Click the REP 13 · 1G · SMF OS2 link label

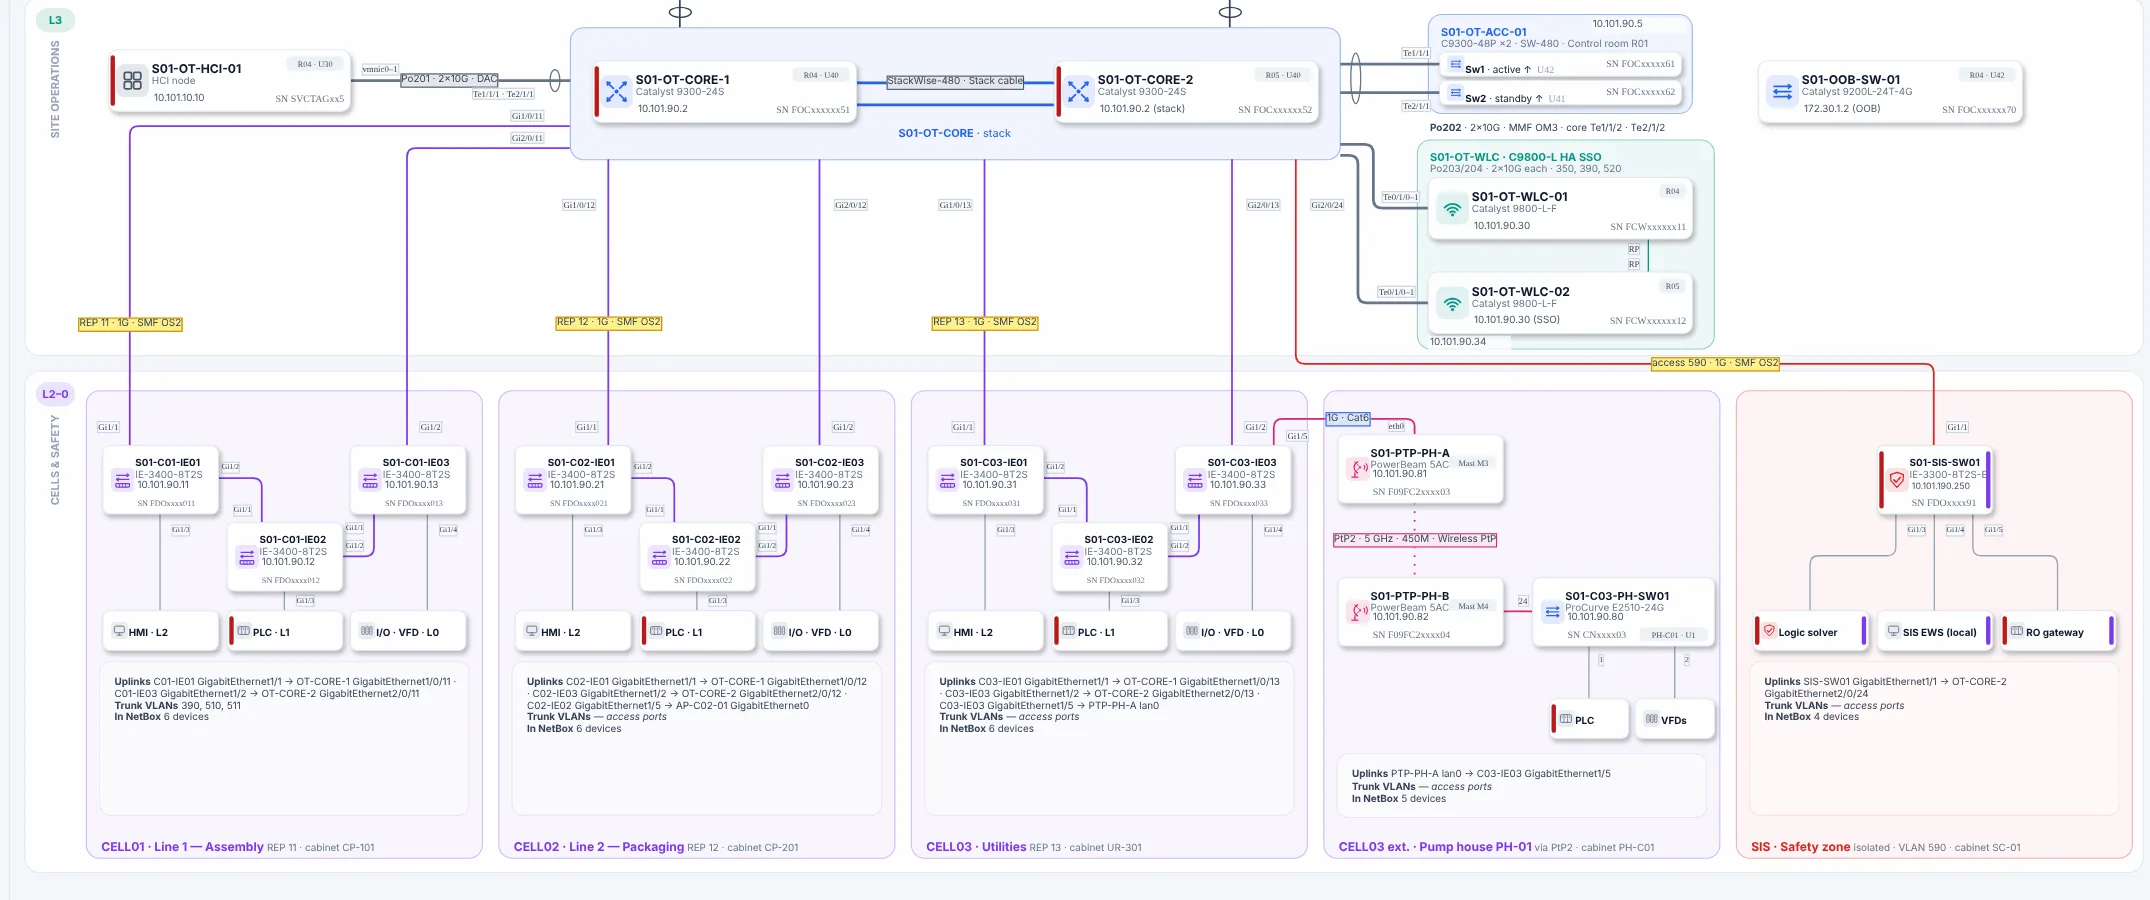click(984, 322)
